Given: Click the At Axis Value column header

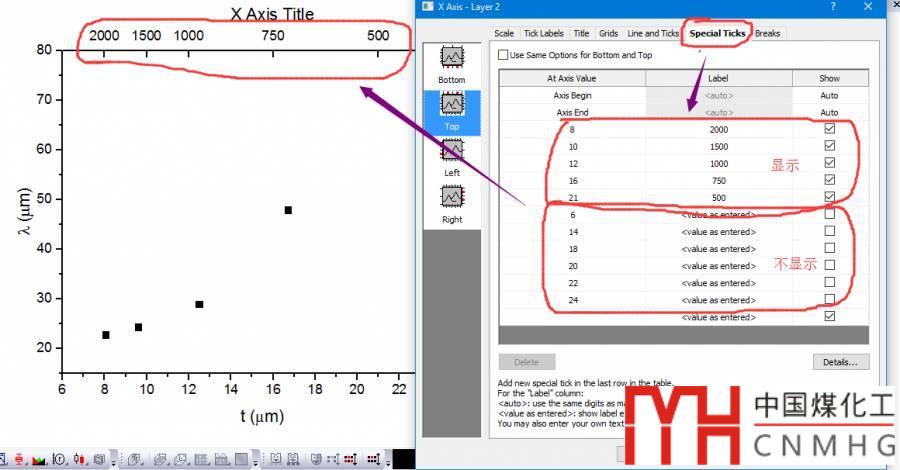Looking at the screenshot, I should 572,78.
